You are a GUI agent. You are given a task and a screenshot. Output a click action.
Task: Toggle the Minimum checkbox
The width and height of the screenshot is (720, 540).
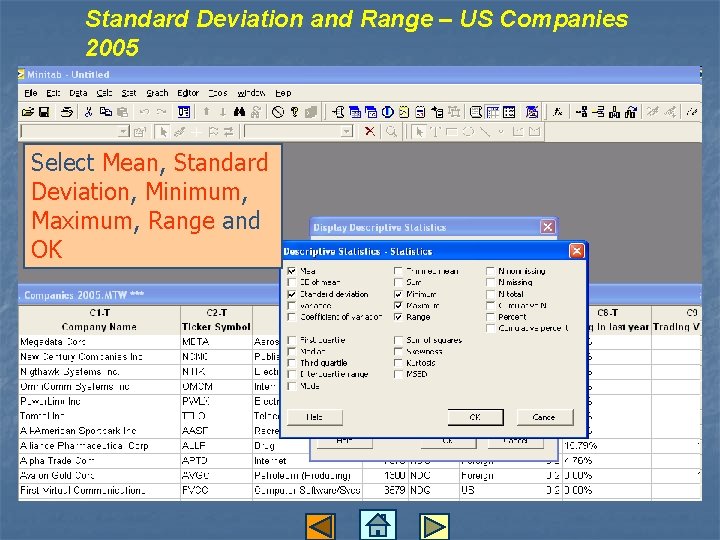(x=398, y=294)
